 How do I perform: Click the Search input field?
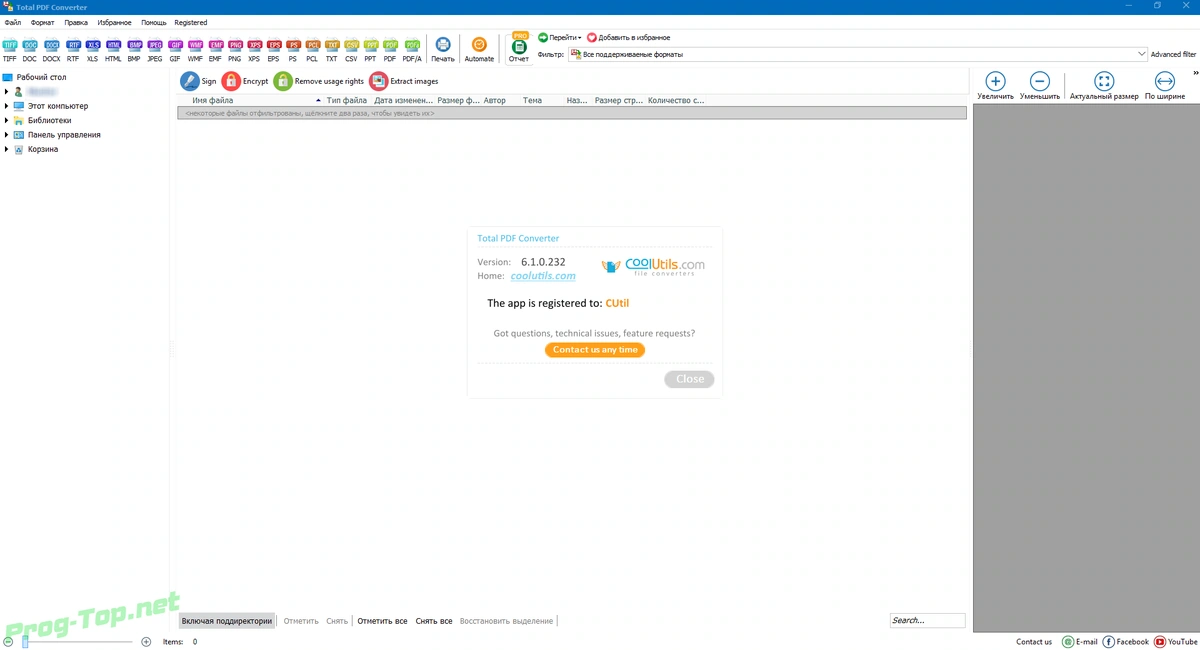[x=927, y=621]
